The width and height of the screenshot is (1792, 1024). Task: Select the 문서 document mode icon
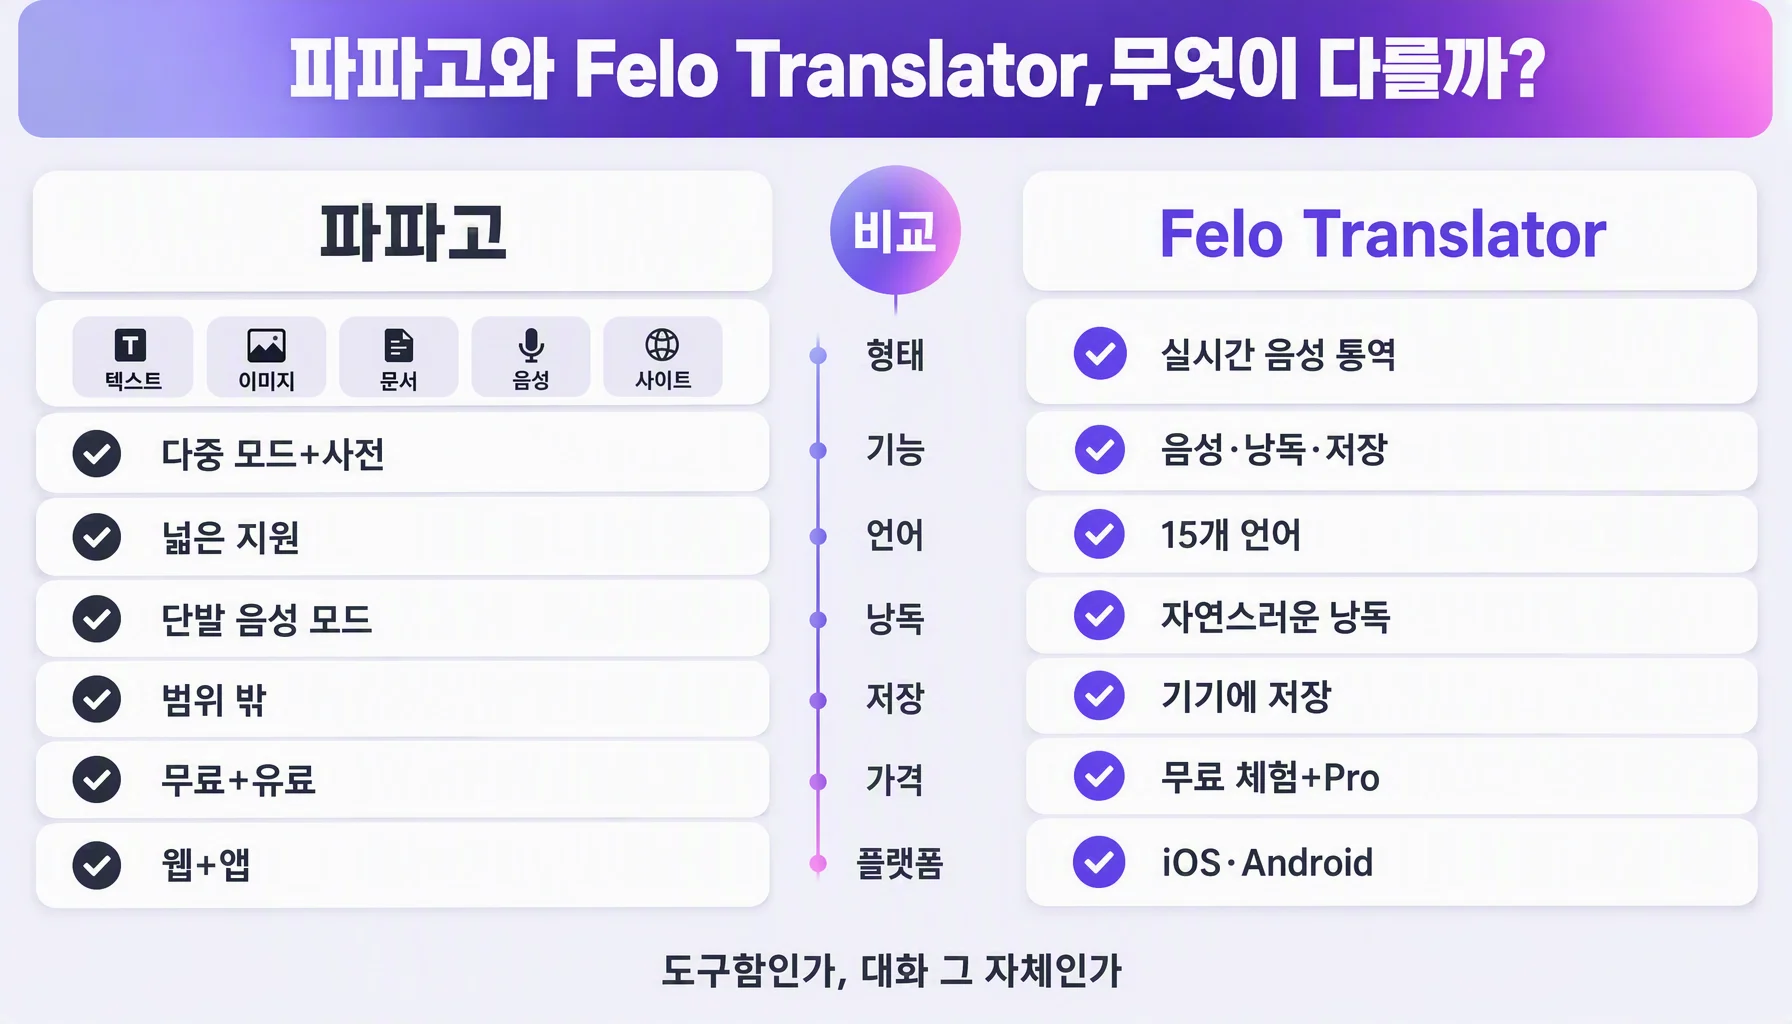[x=398, y=358]
